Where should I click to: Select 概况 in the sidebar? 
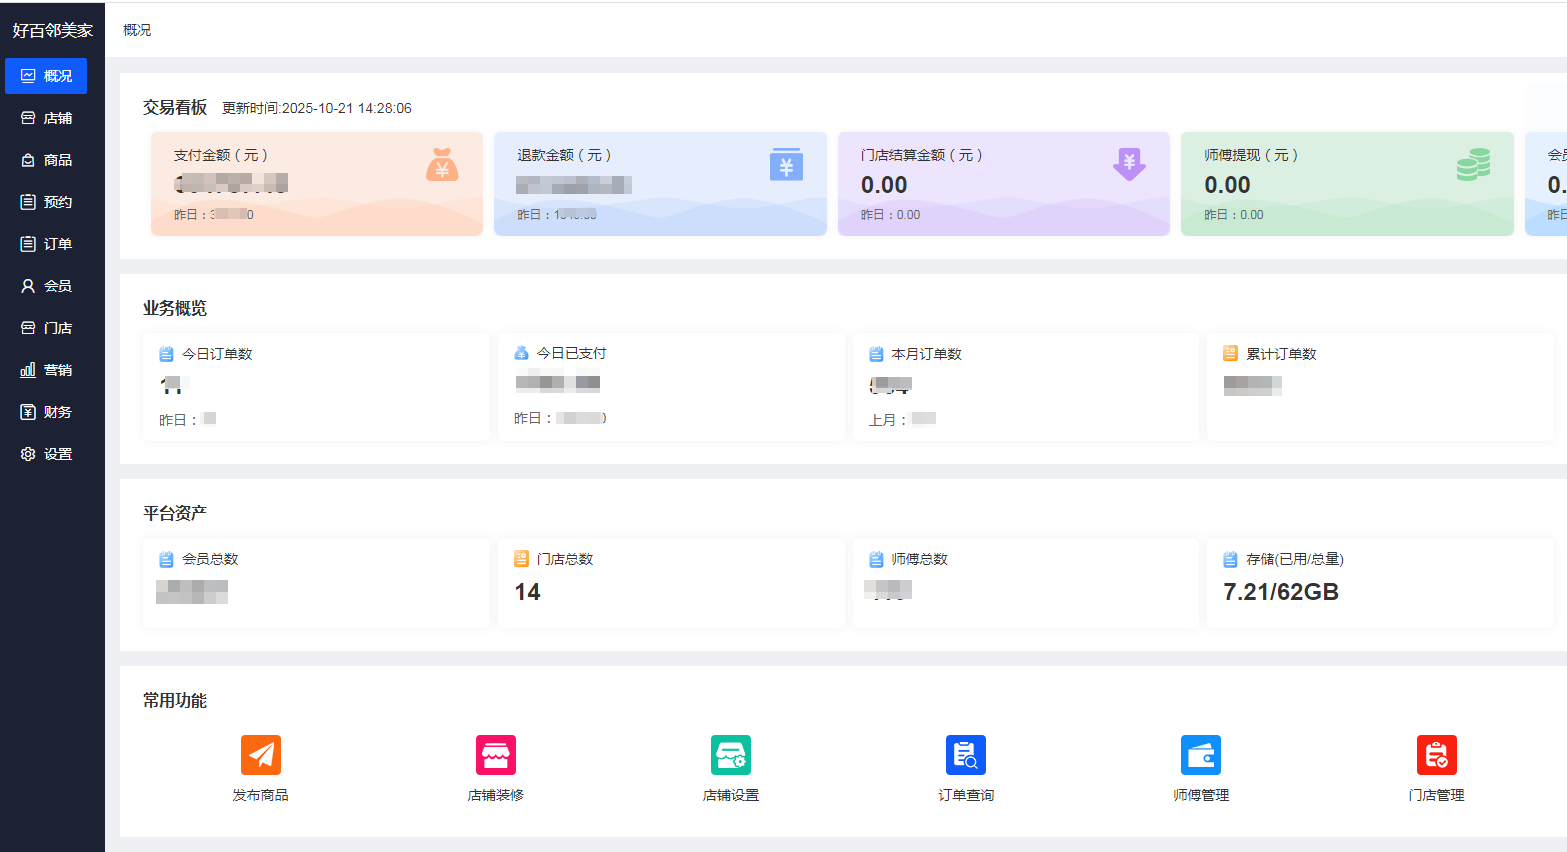[46, 76]
